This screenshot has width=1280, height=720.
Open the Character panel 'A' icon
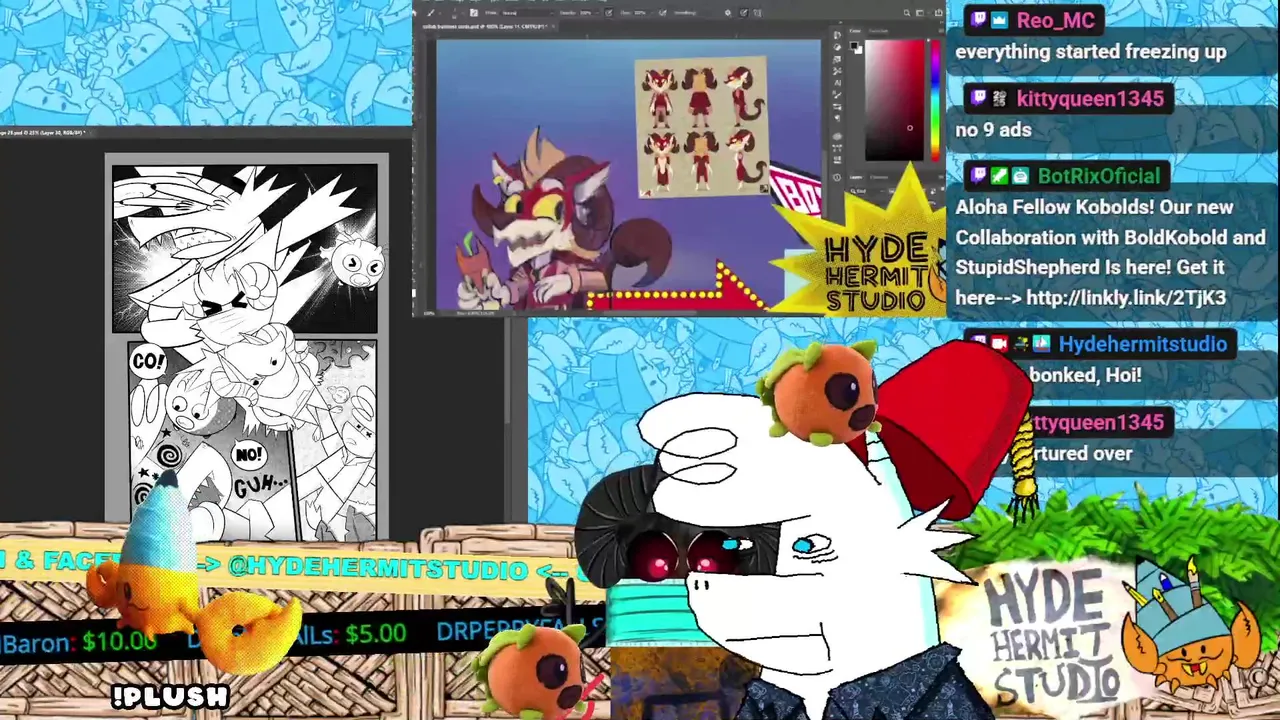[x=837, y=83]
